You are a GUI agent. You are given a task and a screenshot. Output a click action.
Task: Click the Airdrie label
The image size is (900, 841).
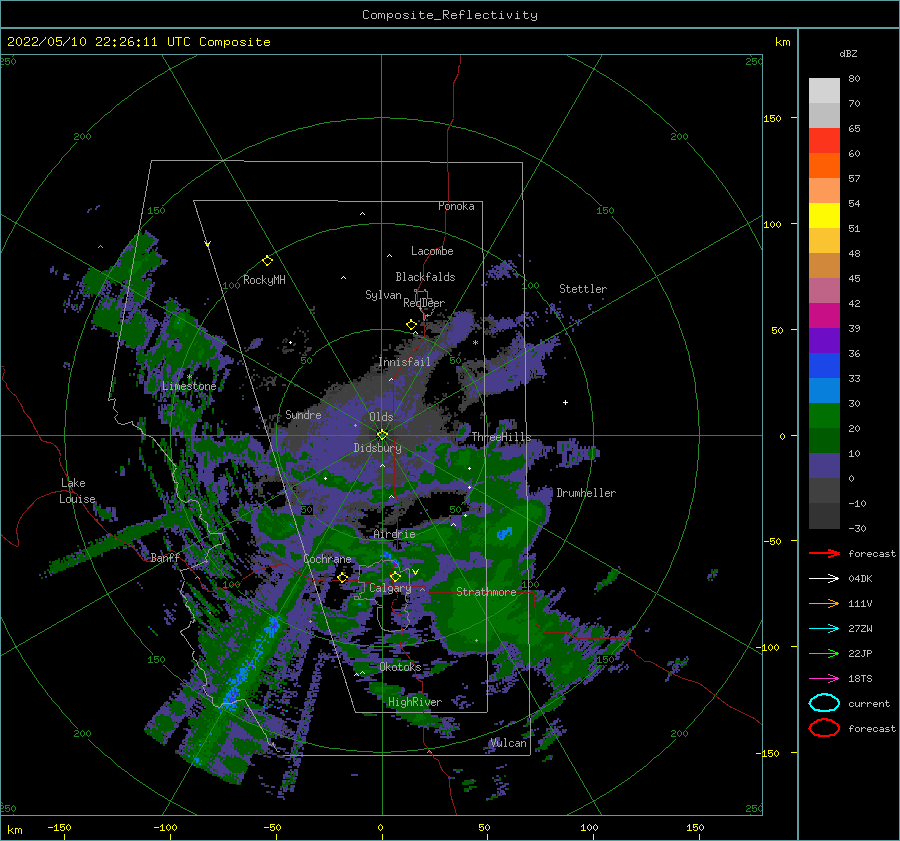tap(394, 534)
